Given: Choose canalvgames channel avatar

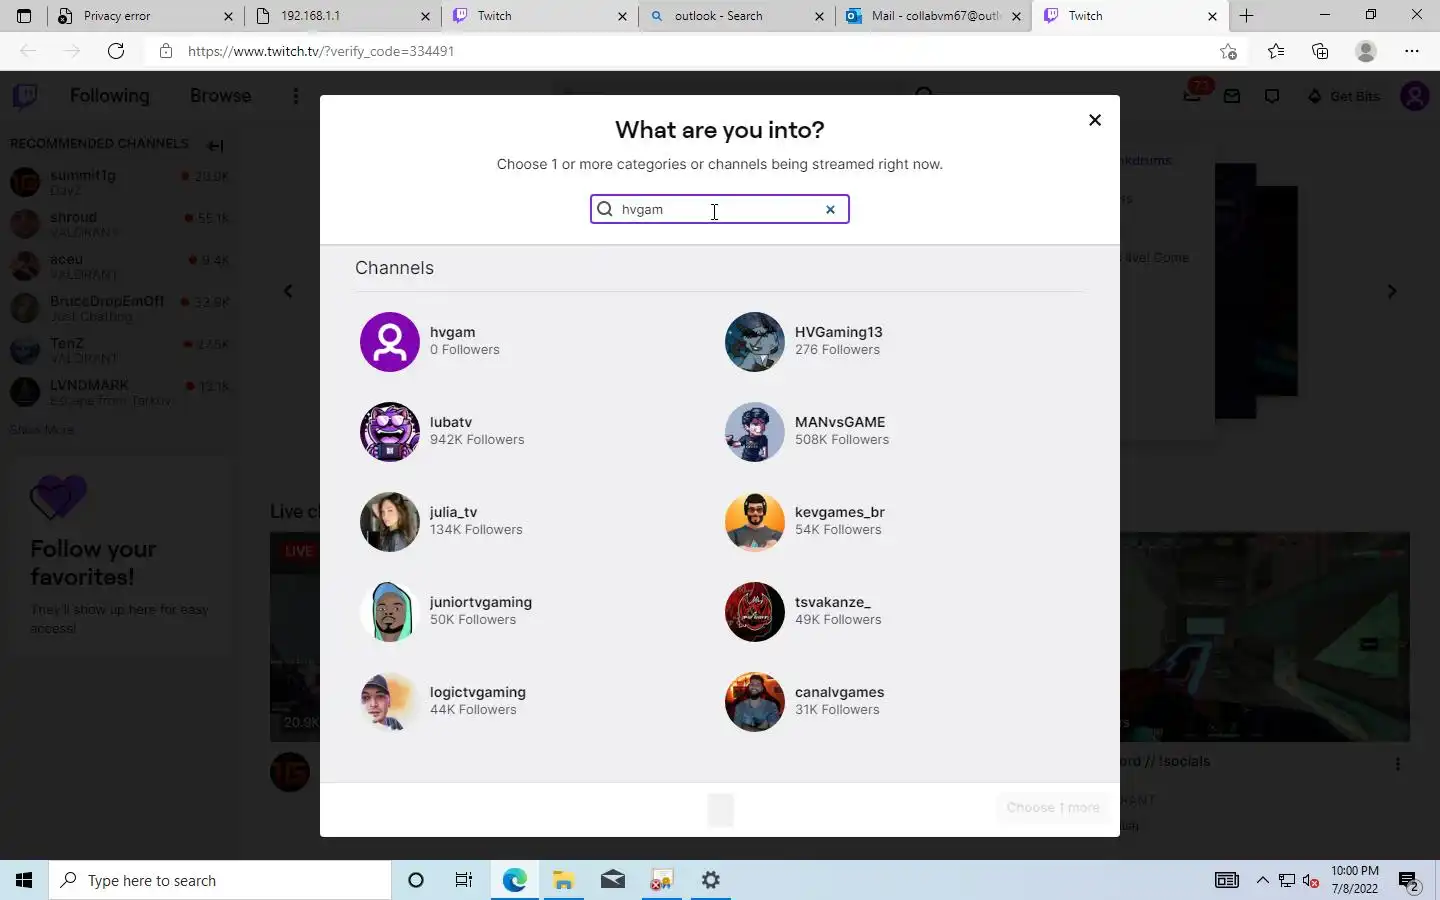Looking at the screenshot, I should coord(755,702).
